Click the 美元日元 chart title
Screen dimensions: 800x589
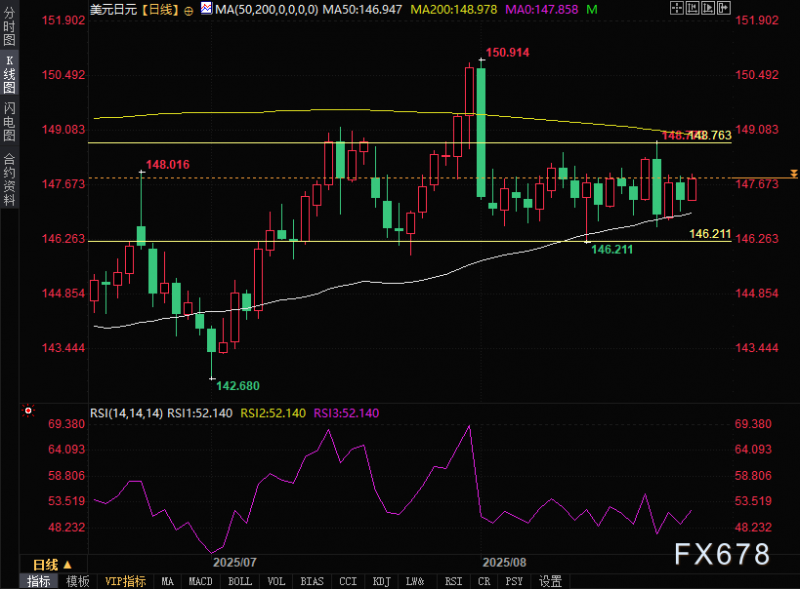tap(113, 9)
